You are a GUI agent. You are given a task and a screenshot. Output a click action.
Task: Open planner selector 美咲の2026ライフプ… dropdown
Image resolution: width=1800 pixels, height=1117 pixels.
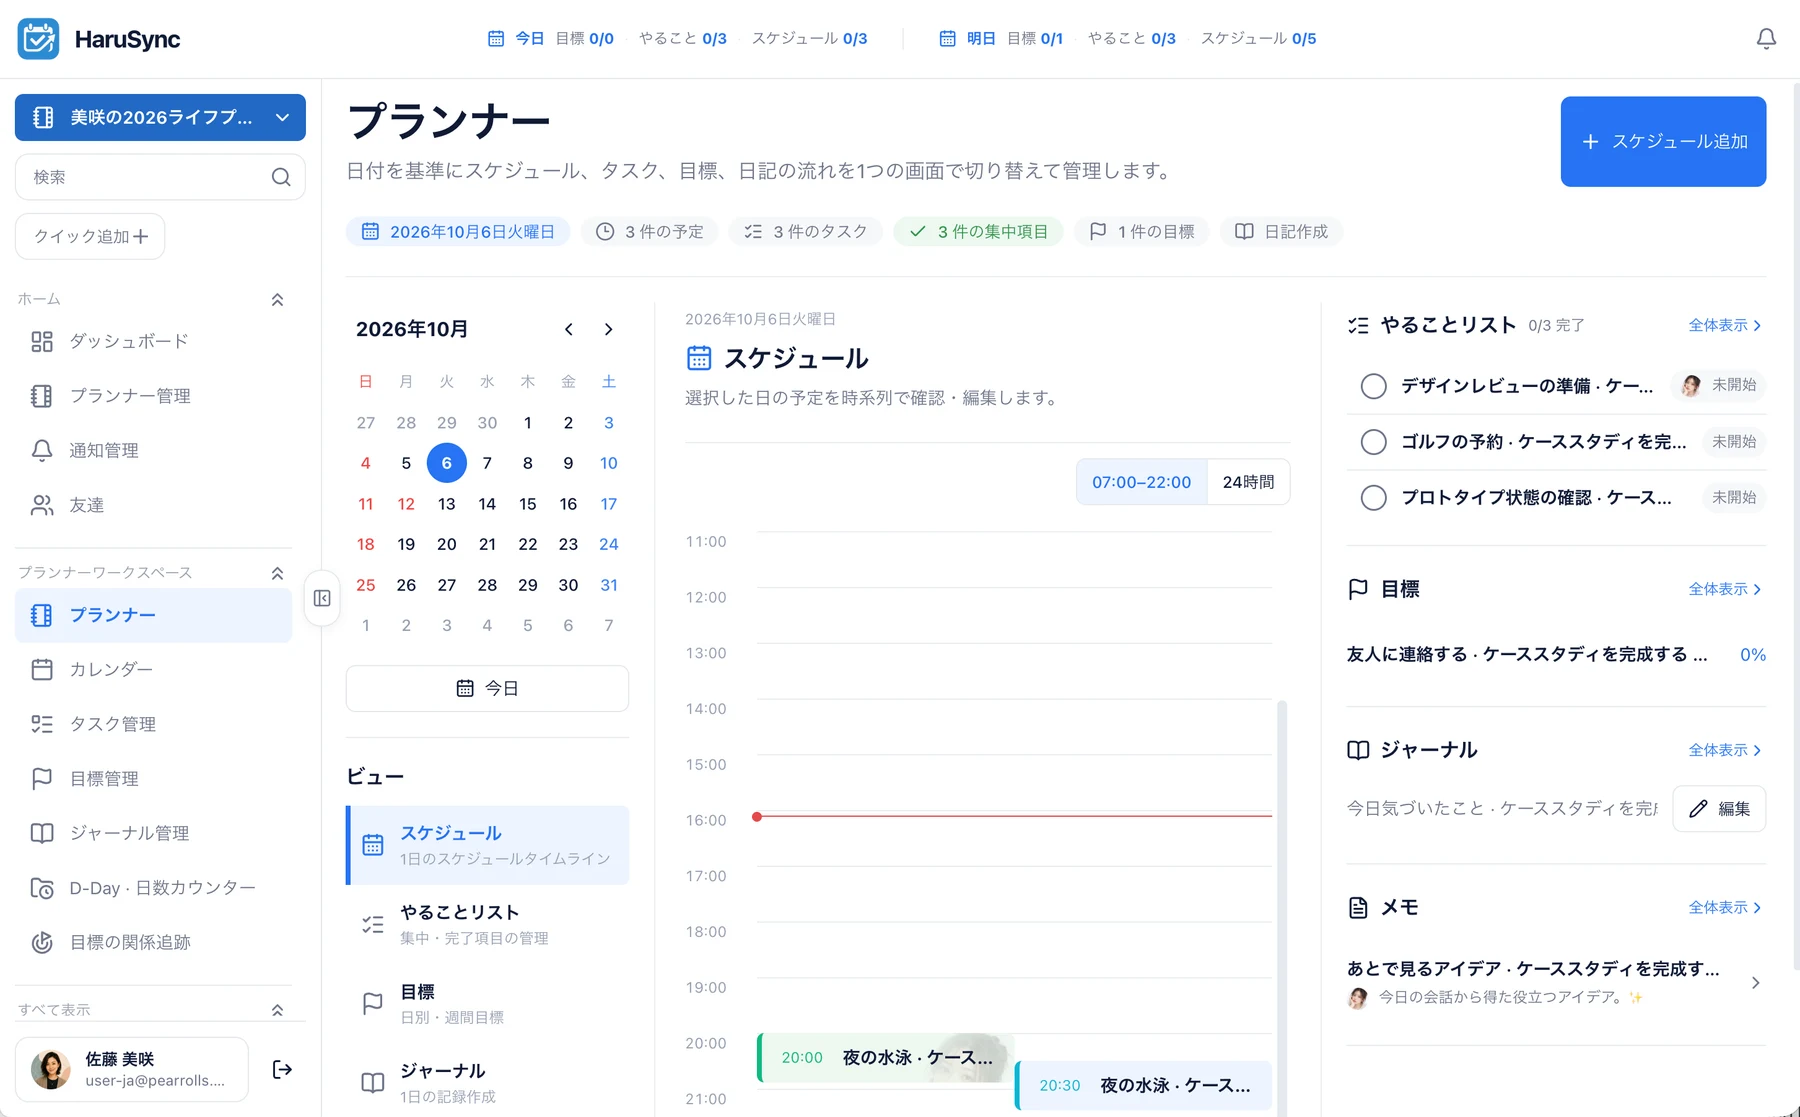[160, 118]
